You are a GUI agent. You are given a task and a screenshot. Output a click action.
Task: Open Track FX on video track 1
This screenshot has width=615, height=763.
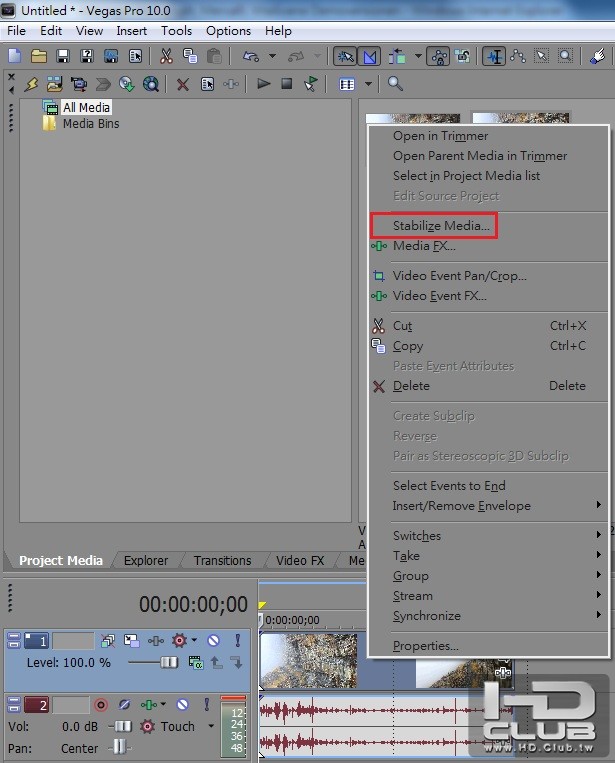(155, 641)
